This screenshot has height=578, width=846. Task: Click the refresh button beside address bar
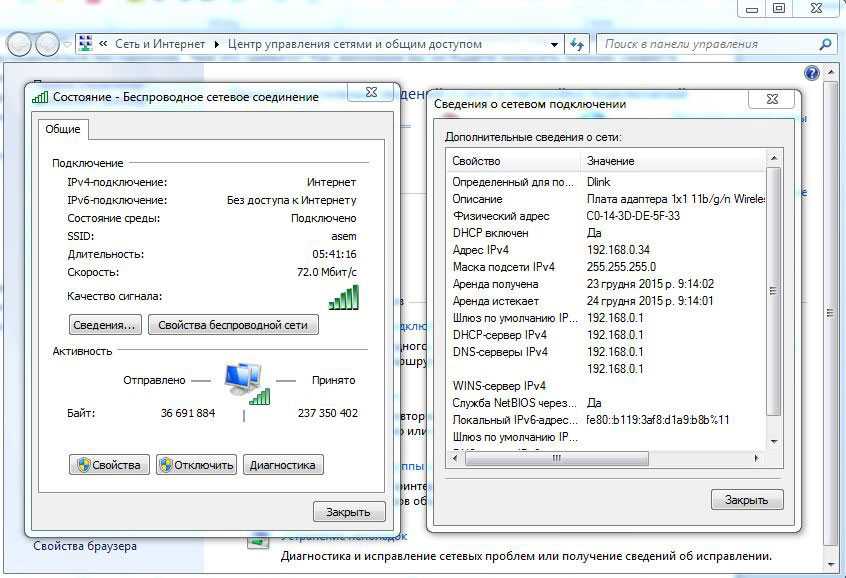(x=577, y=44)
